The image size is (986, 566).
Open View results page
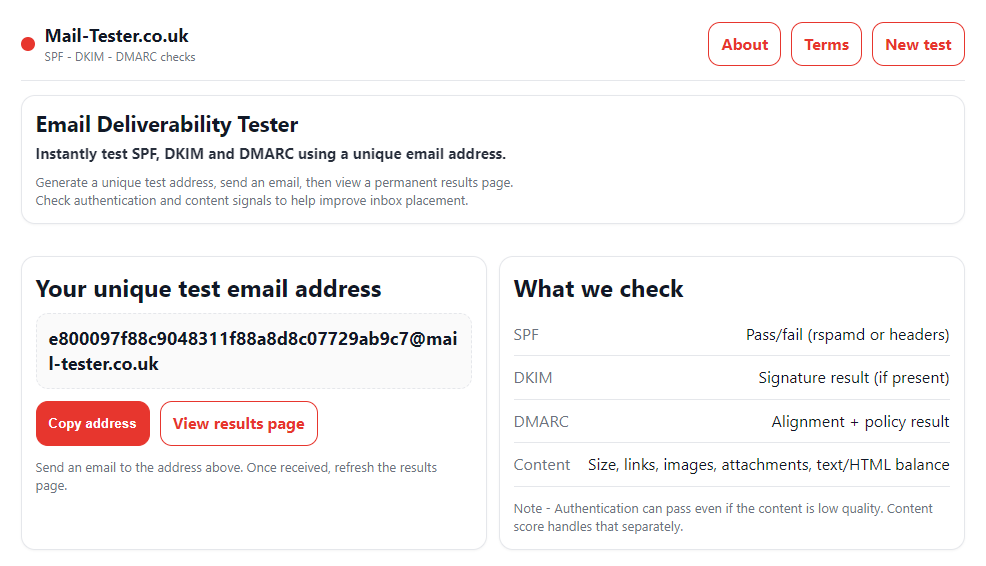238,423
